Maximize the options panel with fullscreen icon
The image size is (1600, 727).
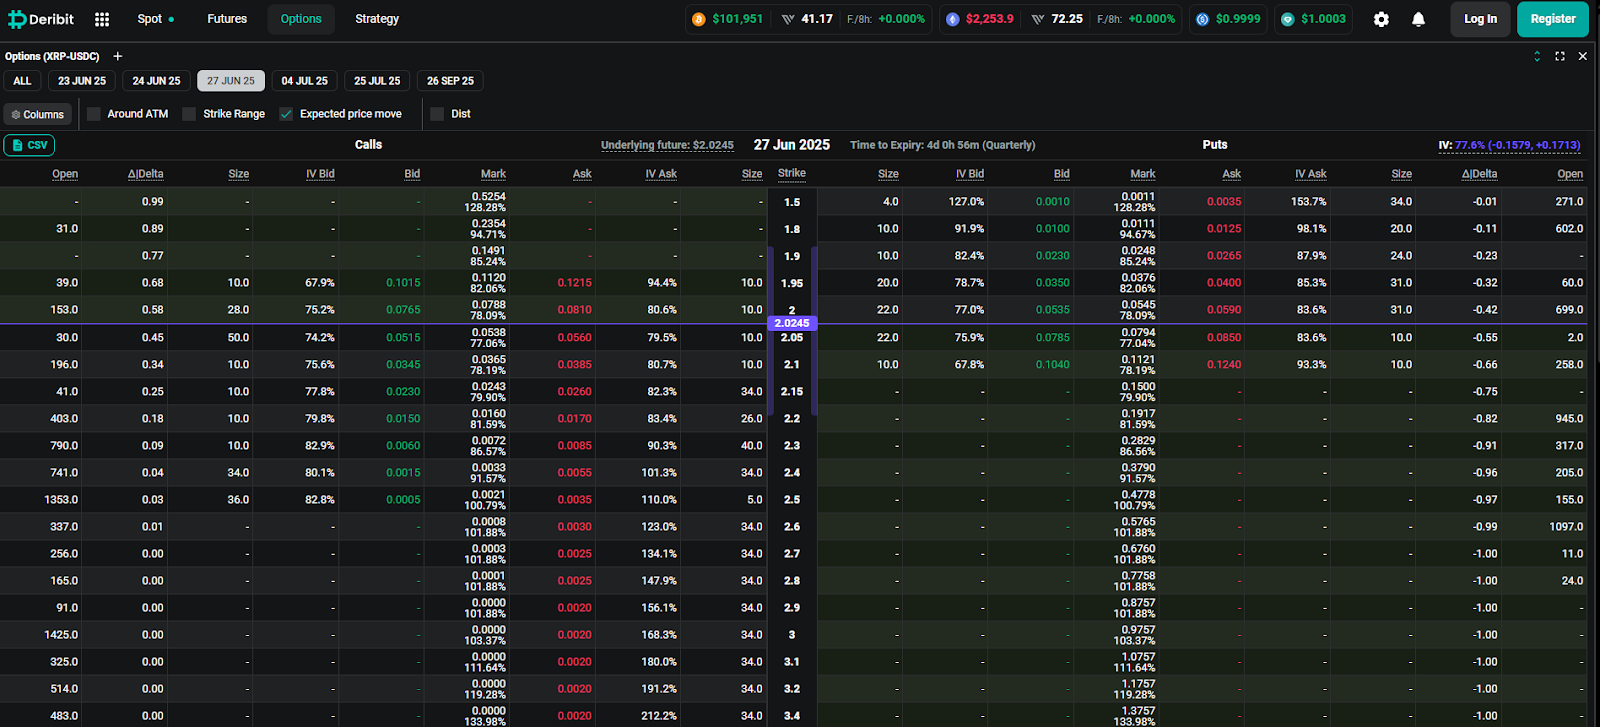point(1560,56)
